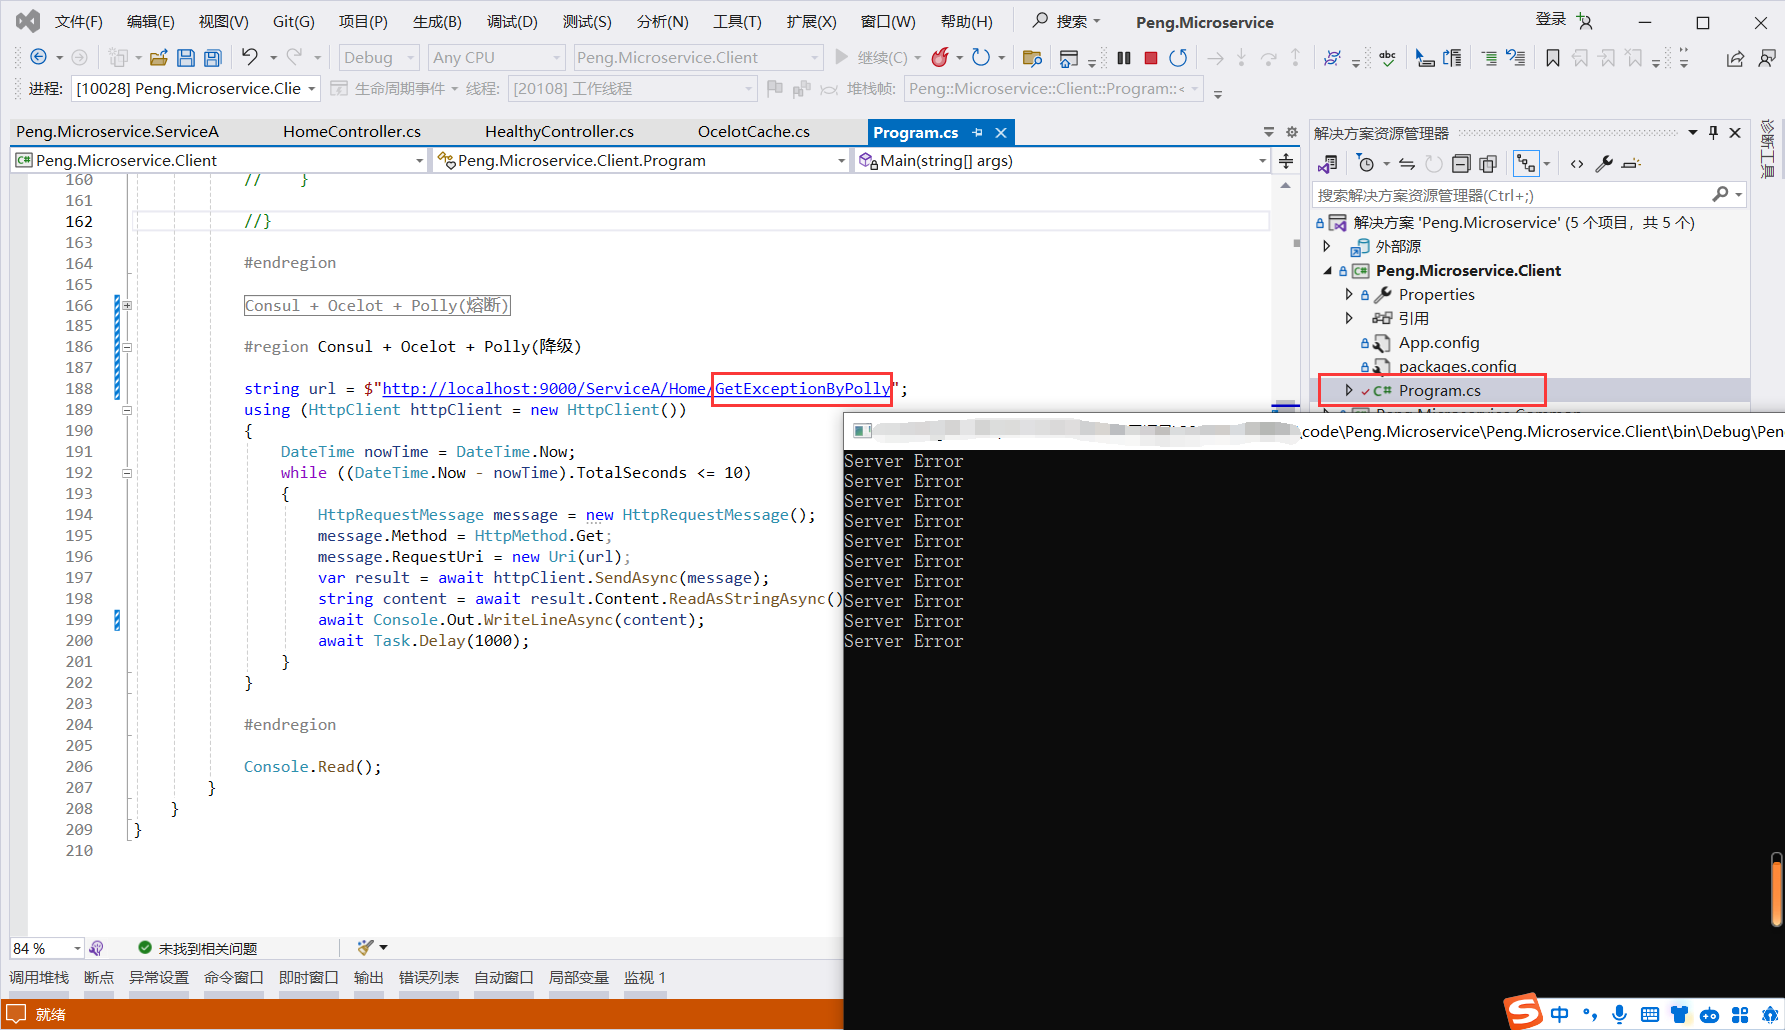
Task: Open the 工具(T) menu
Action: pyautogui.click(x=737, y=22)
